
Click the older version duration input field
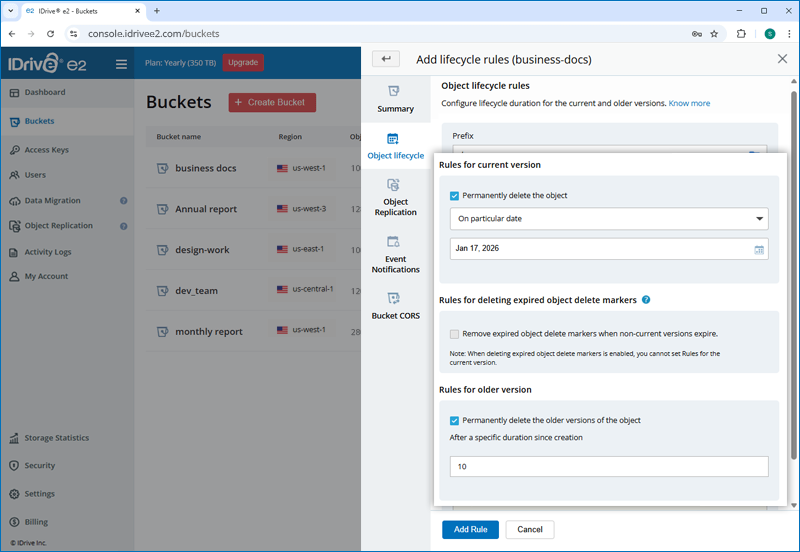tap(608, 467)
